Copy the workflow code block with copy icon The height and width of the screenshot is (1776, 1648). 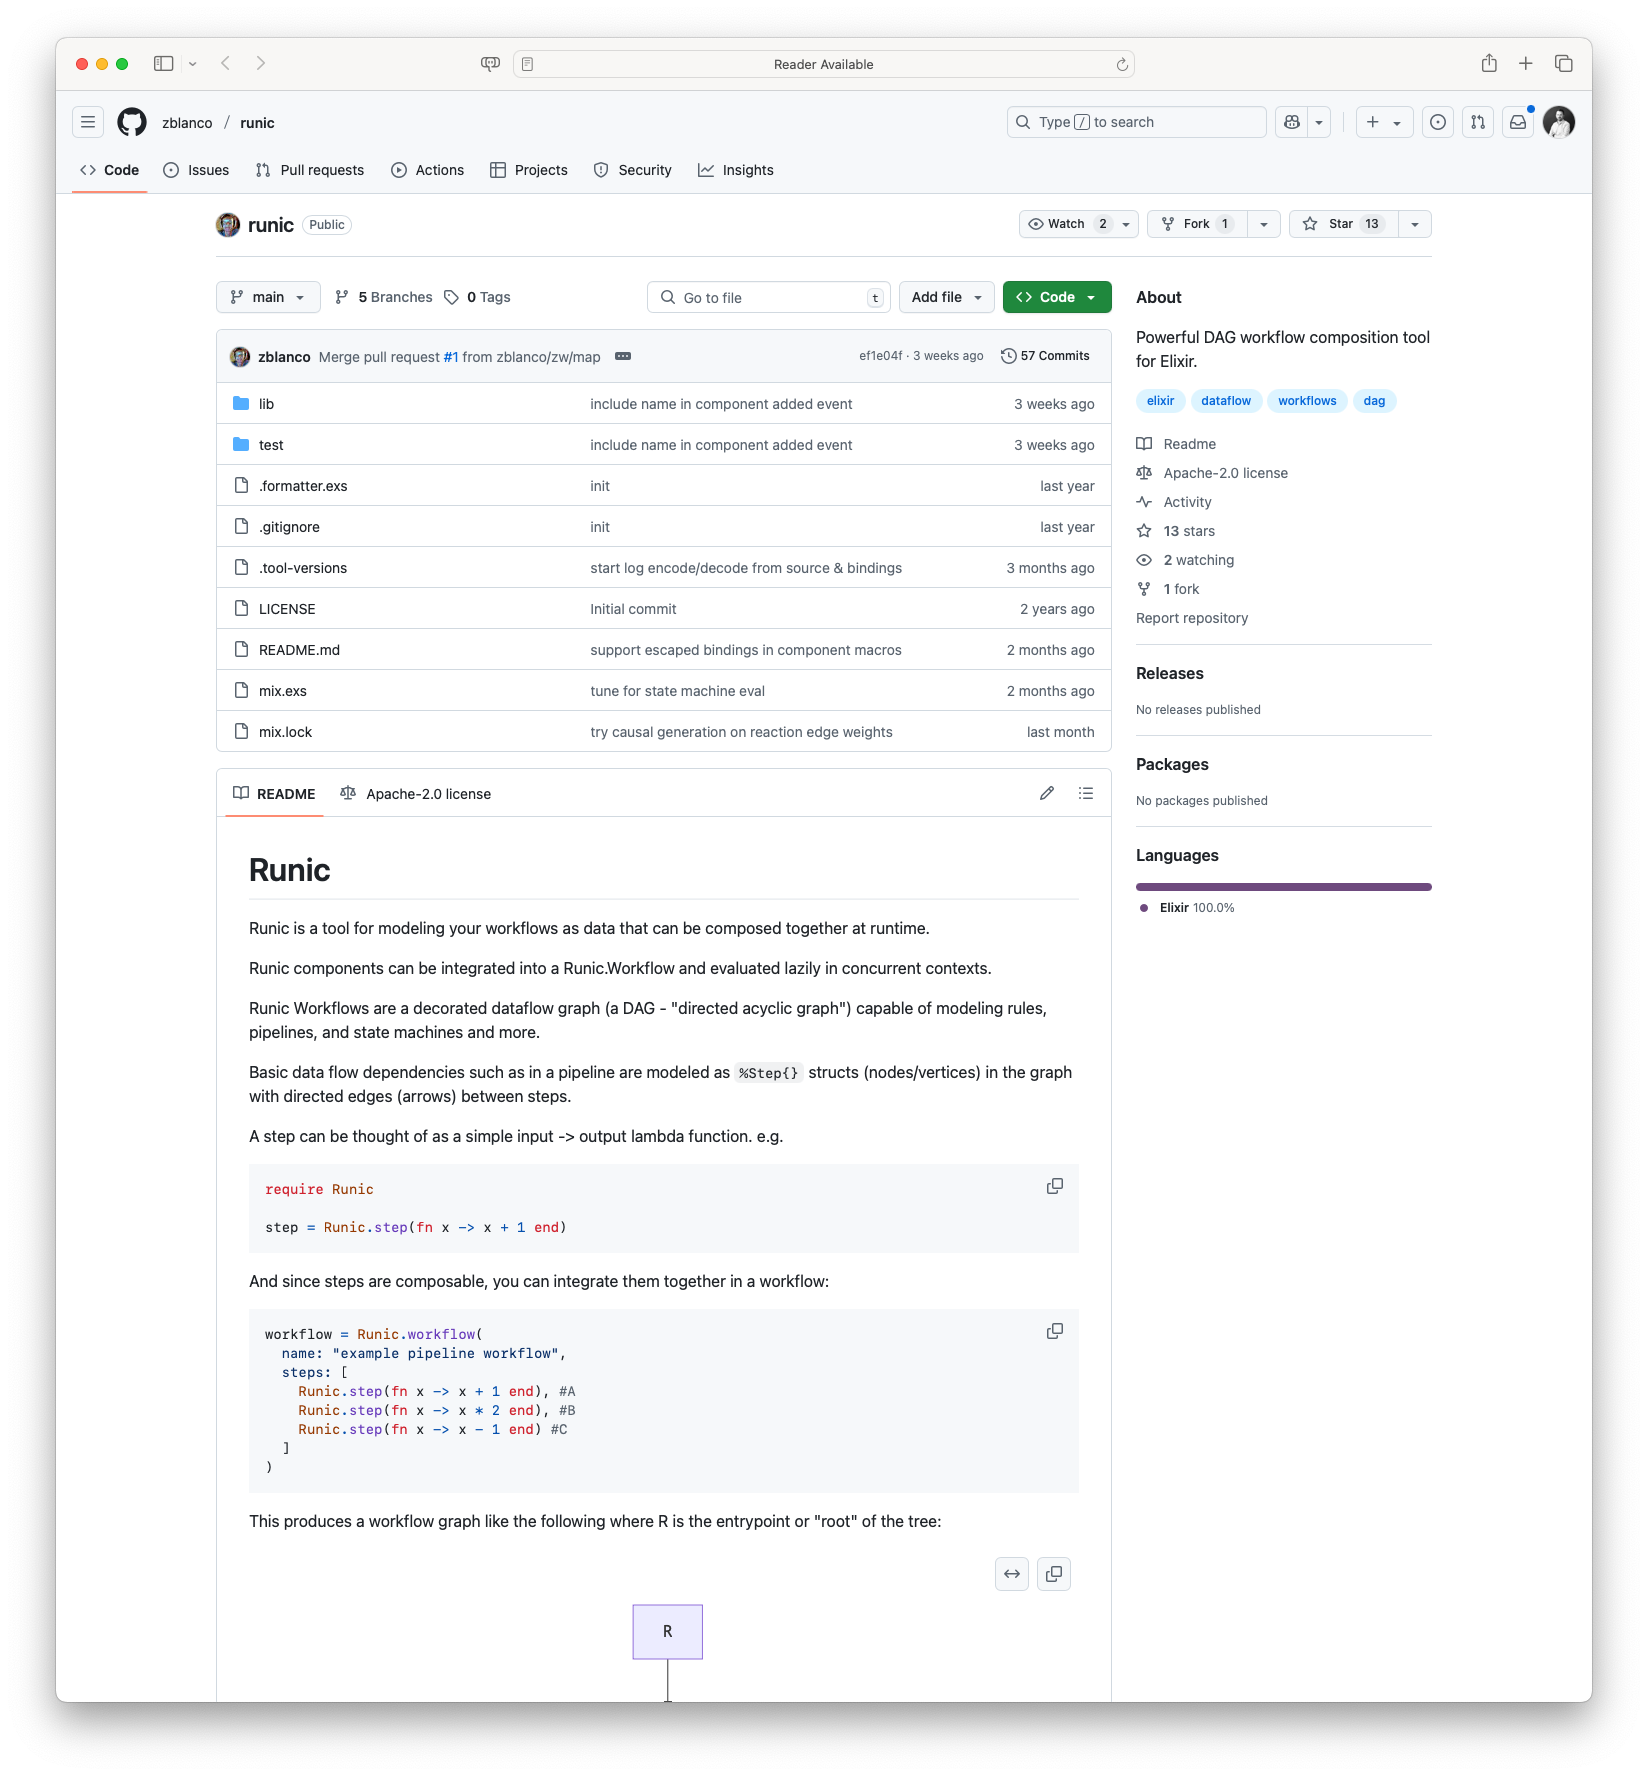[1054, 1331]
